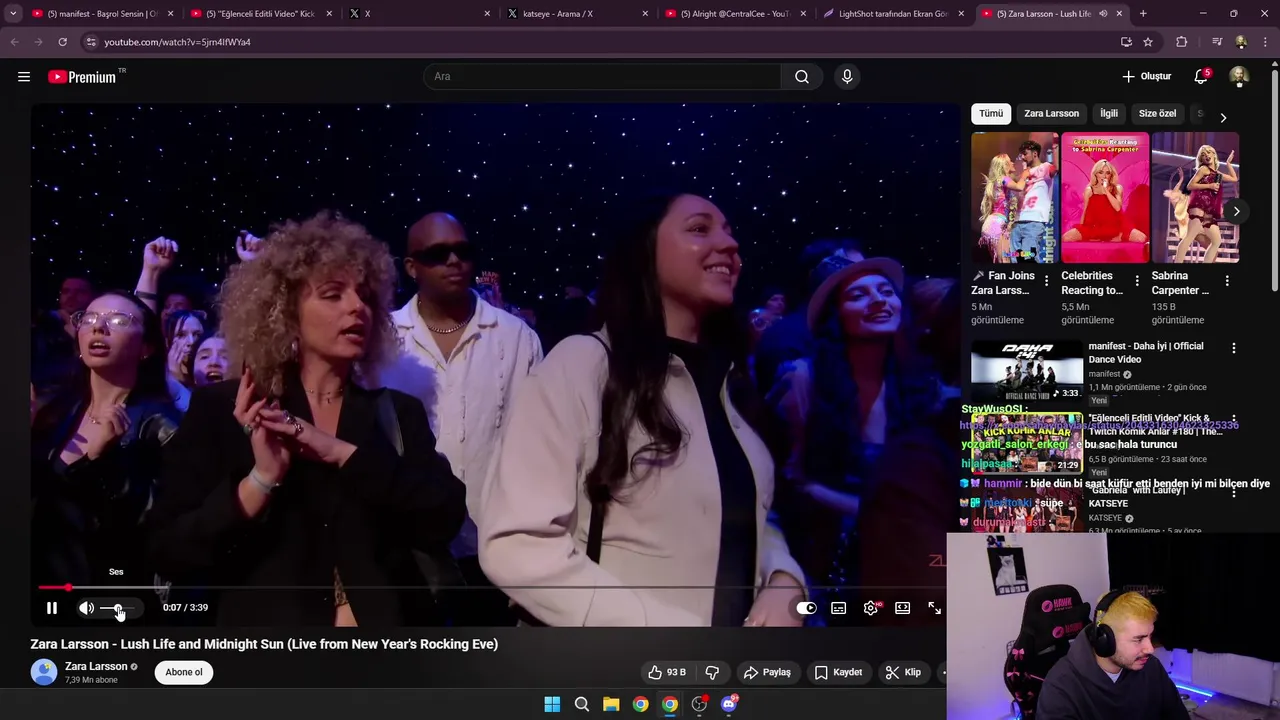Open manifest - Daha İyi Official Dance Video title
1280x720 pixels.
1146,353
